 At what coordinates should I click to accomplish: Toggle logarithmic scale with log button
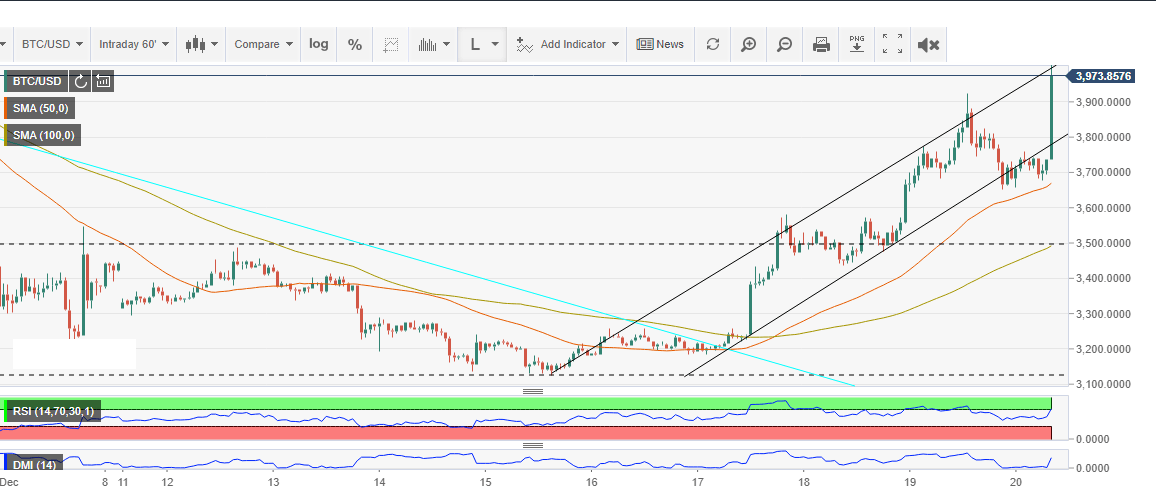coord(318,44)
